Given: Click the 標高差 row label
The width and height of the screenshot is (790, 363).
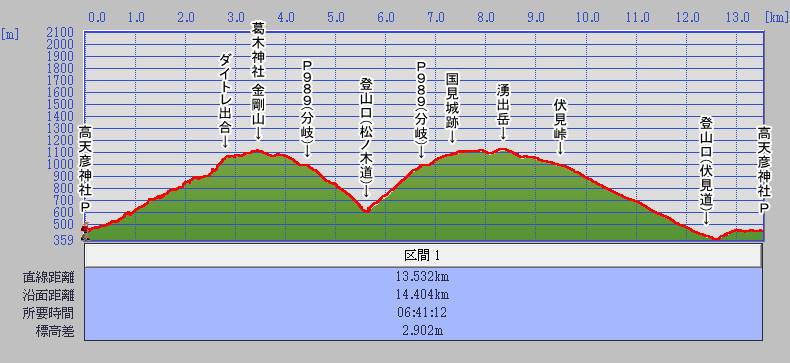Looking at the screenshot, I should click(55, 331).
